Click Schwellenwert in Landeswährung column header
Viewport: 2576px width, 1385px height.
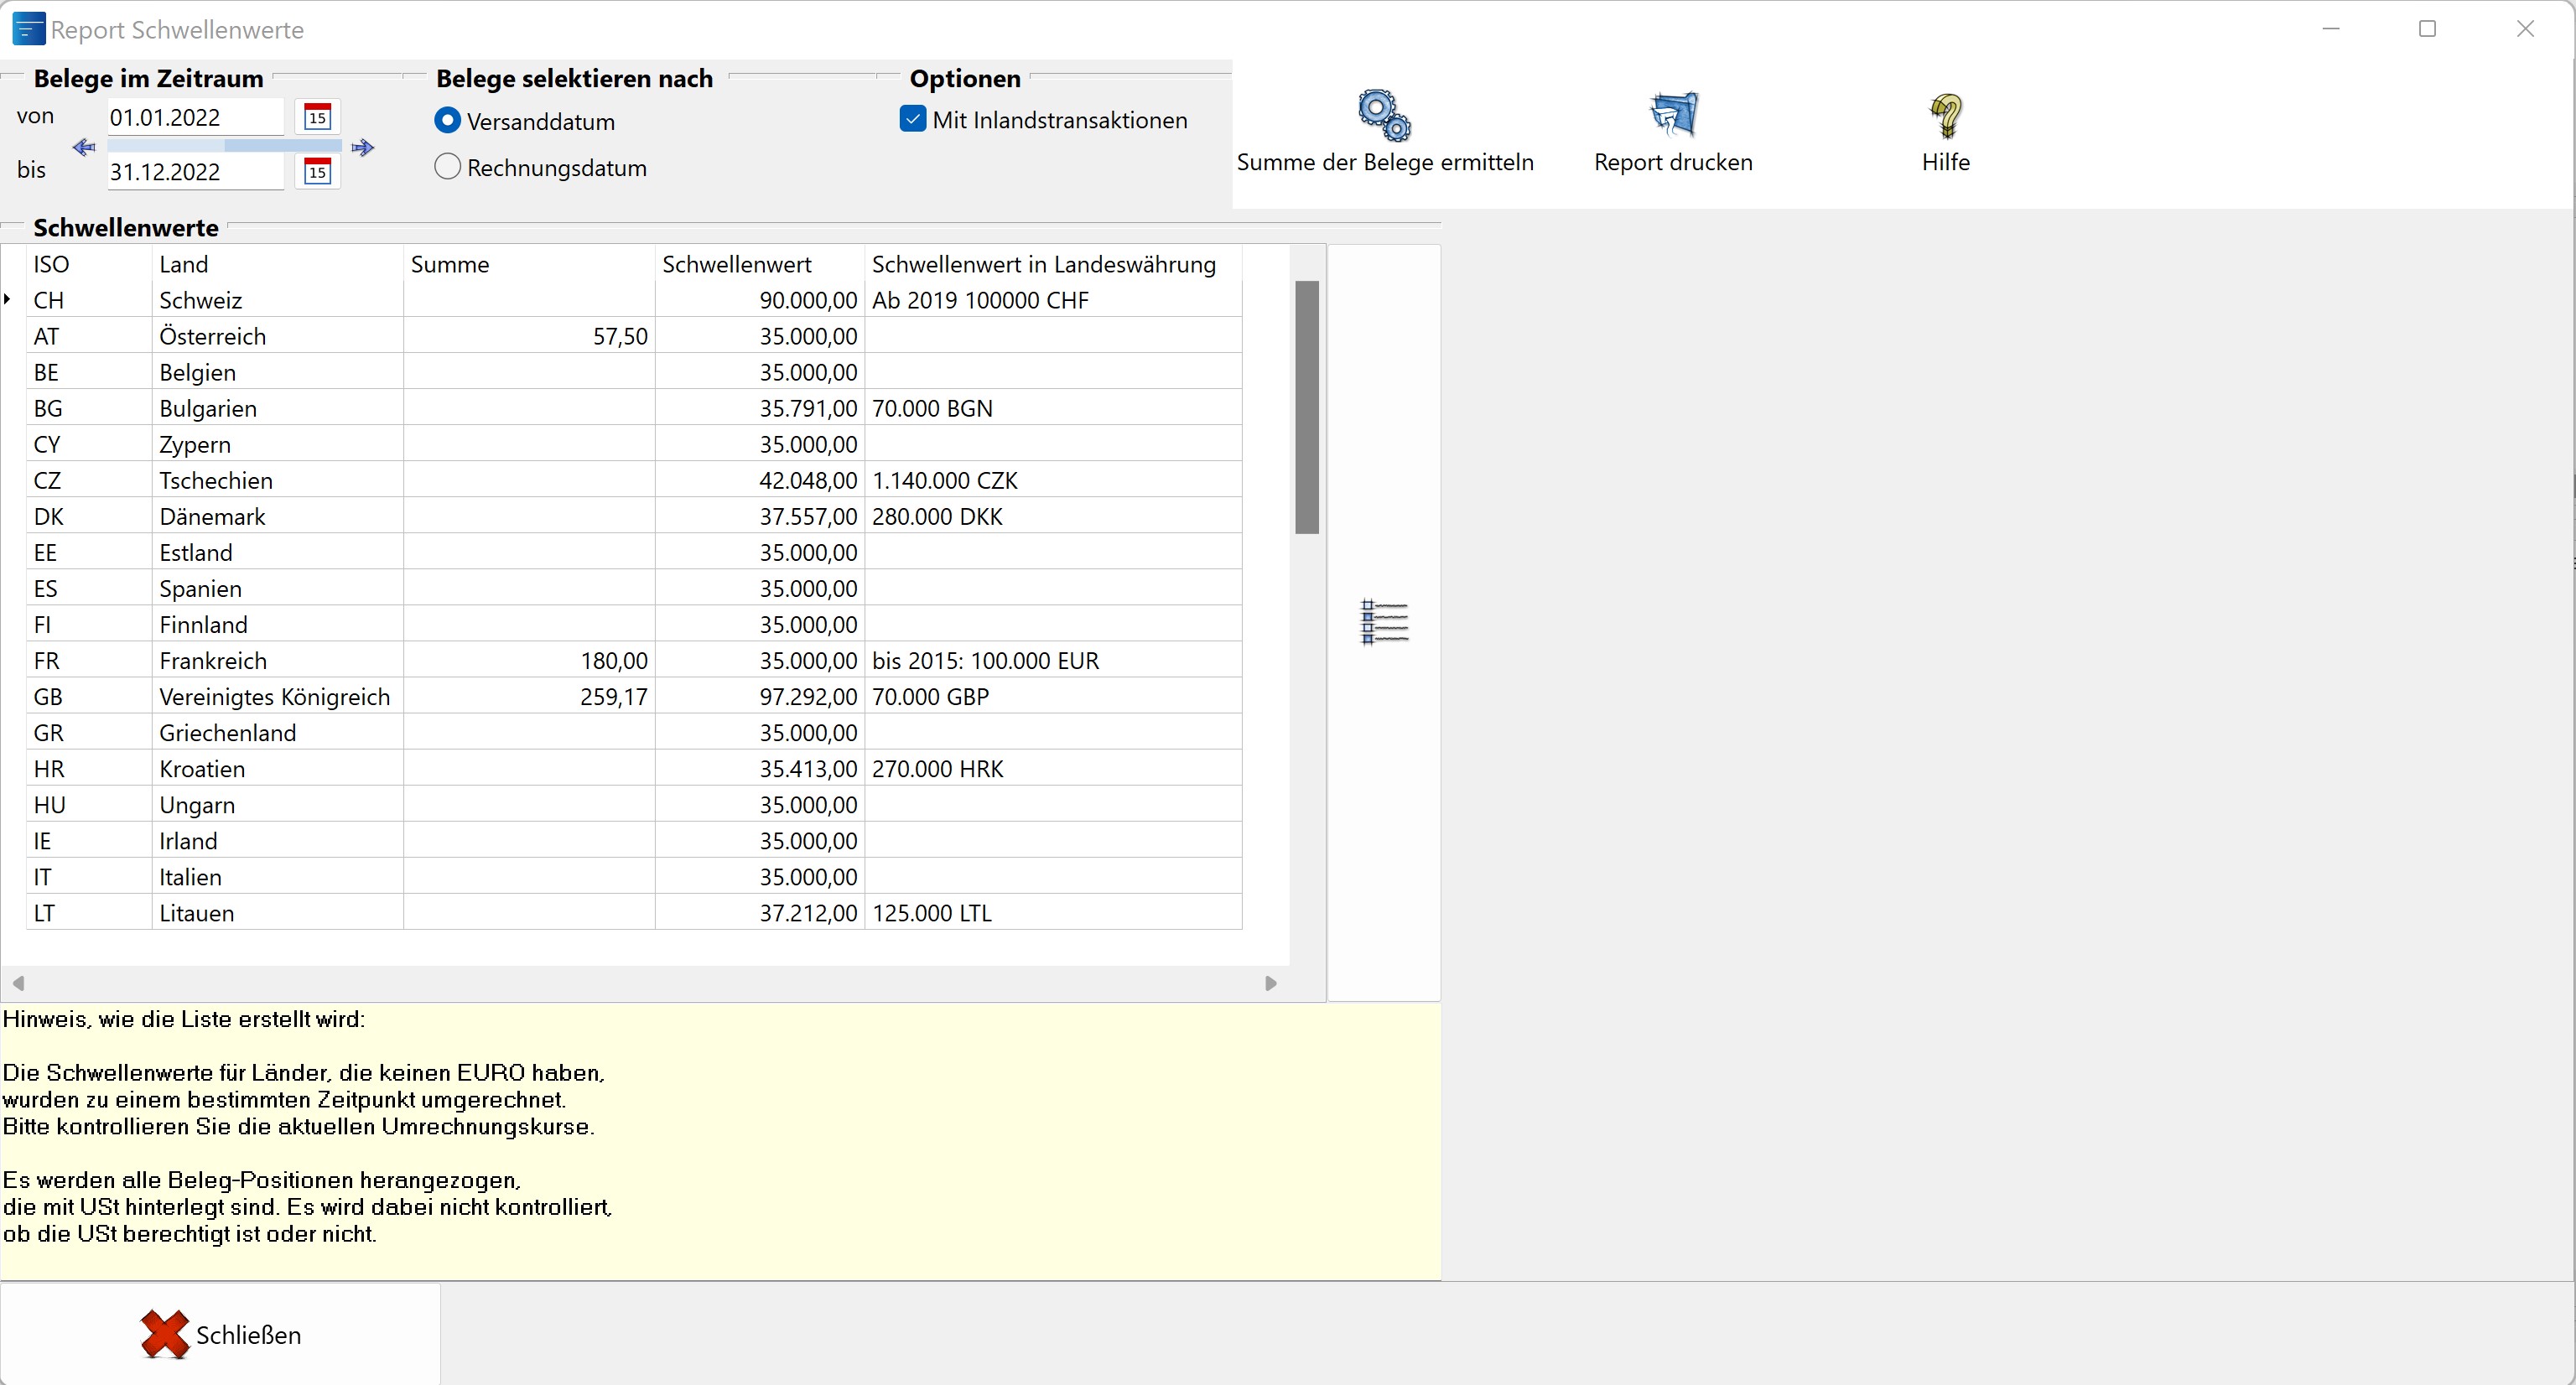click(x=1054, y=264)
